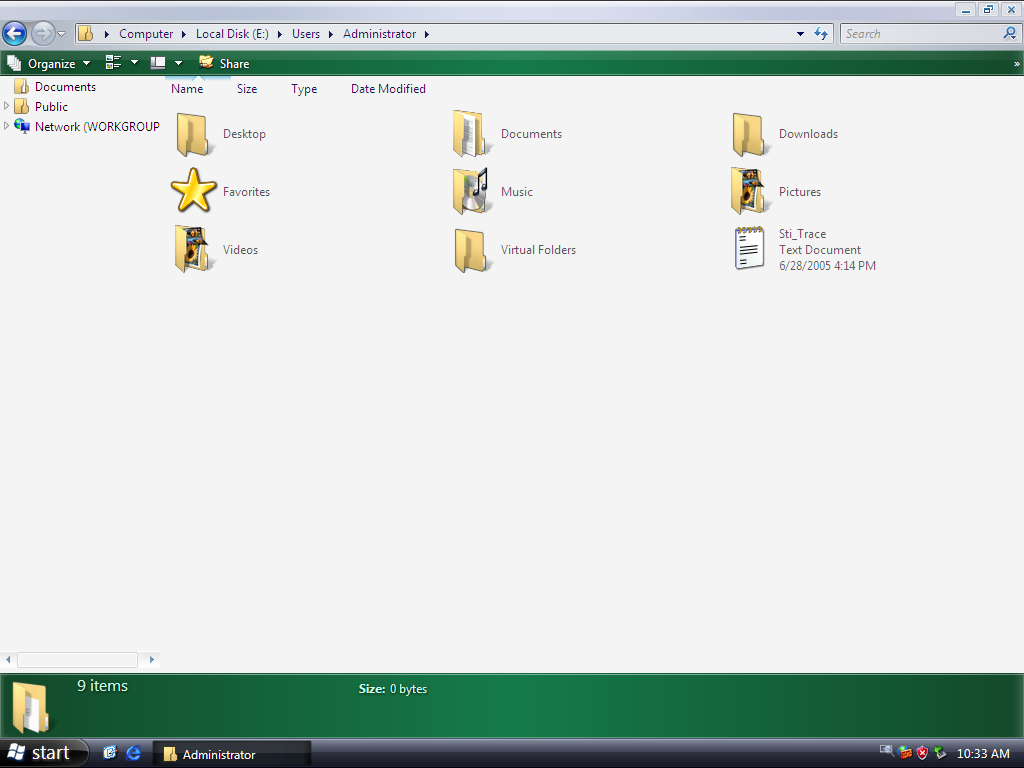The width and height of the screenshot is (1024, 768).
Task: Expand the Public folder tree node
Action: coord(7,106)
